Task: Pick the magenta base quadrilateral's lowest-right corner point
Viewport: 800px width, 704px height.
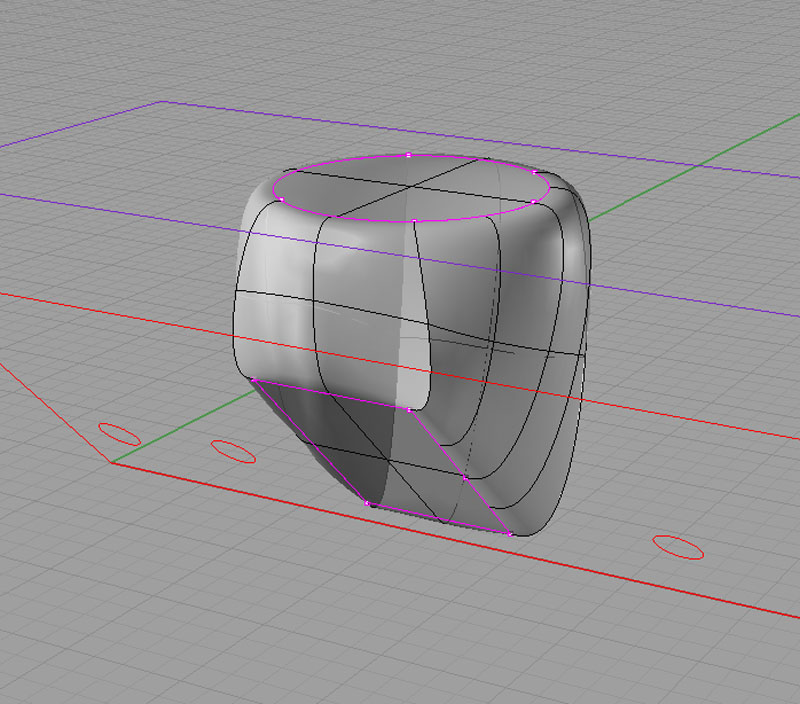Action: point(509,534)
